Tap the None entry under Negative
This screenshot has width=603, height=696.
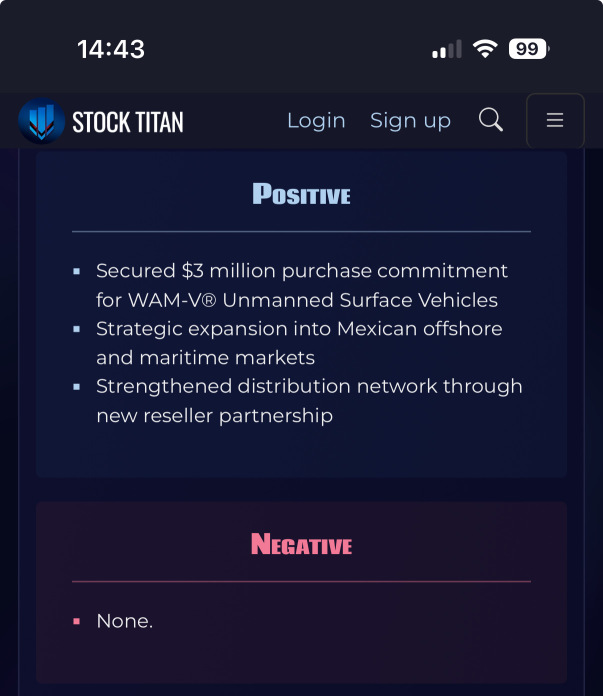[125, 621]
